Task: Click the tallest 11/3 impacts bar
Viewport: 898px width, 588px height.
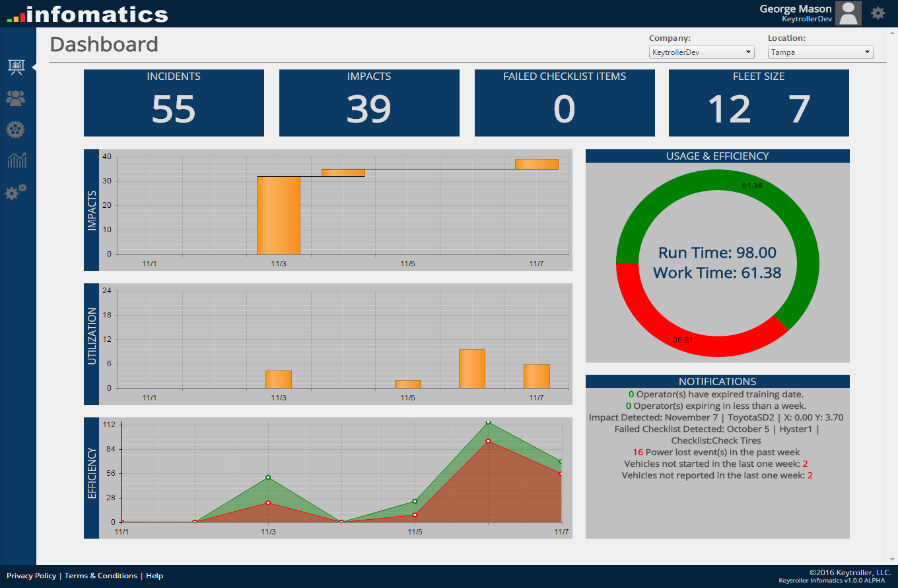Action: 279,215
